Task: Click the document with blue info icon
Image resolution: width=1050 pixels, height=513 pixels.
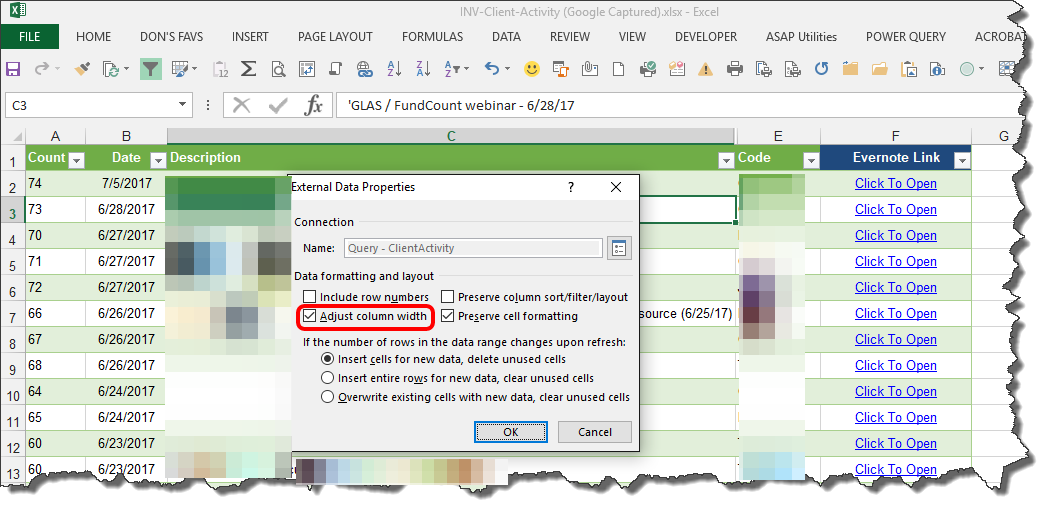Action: [x=938, y=68]
